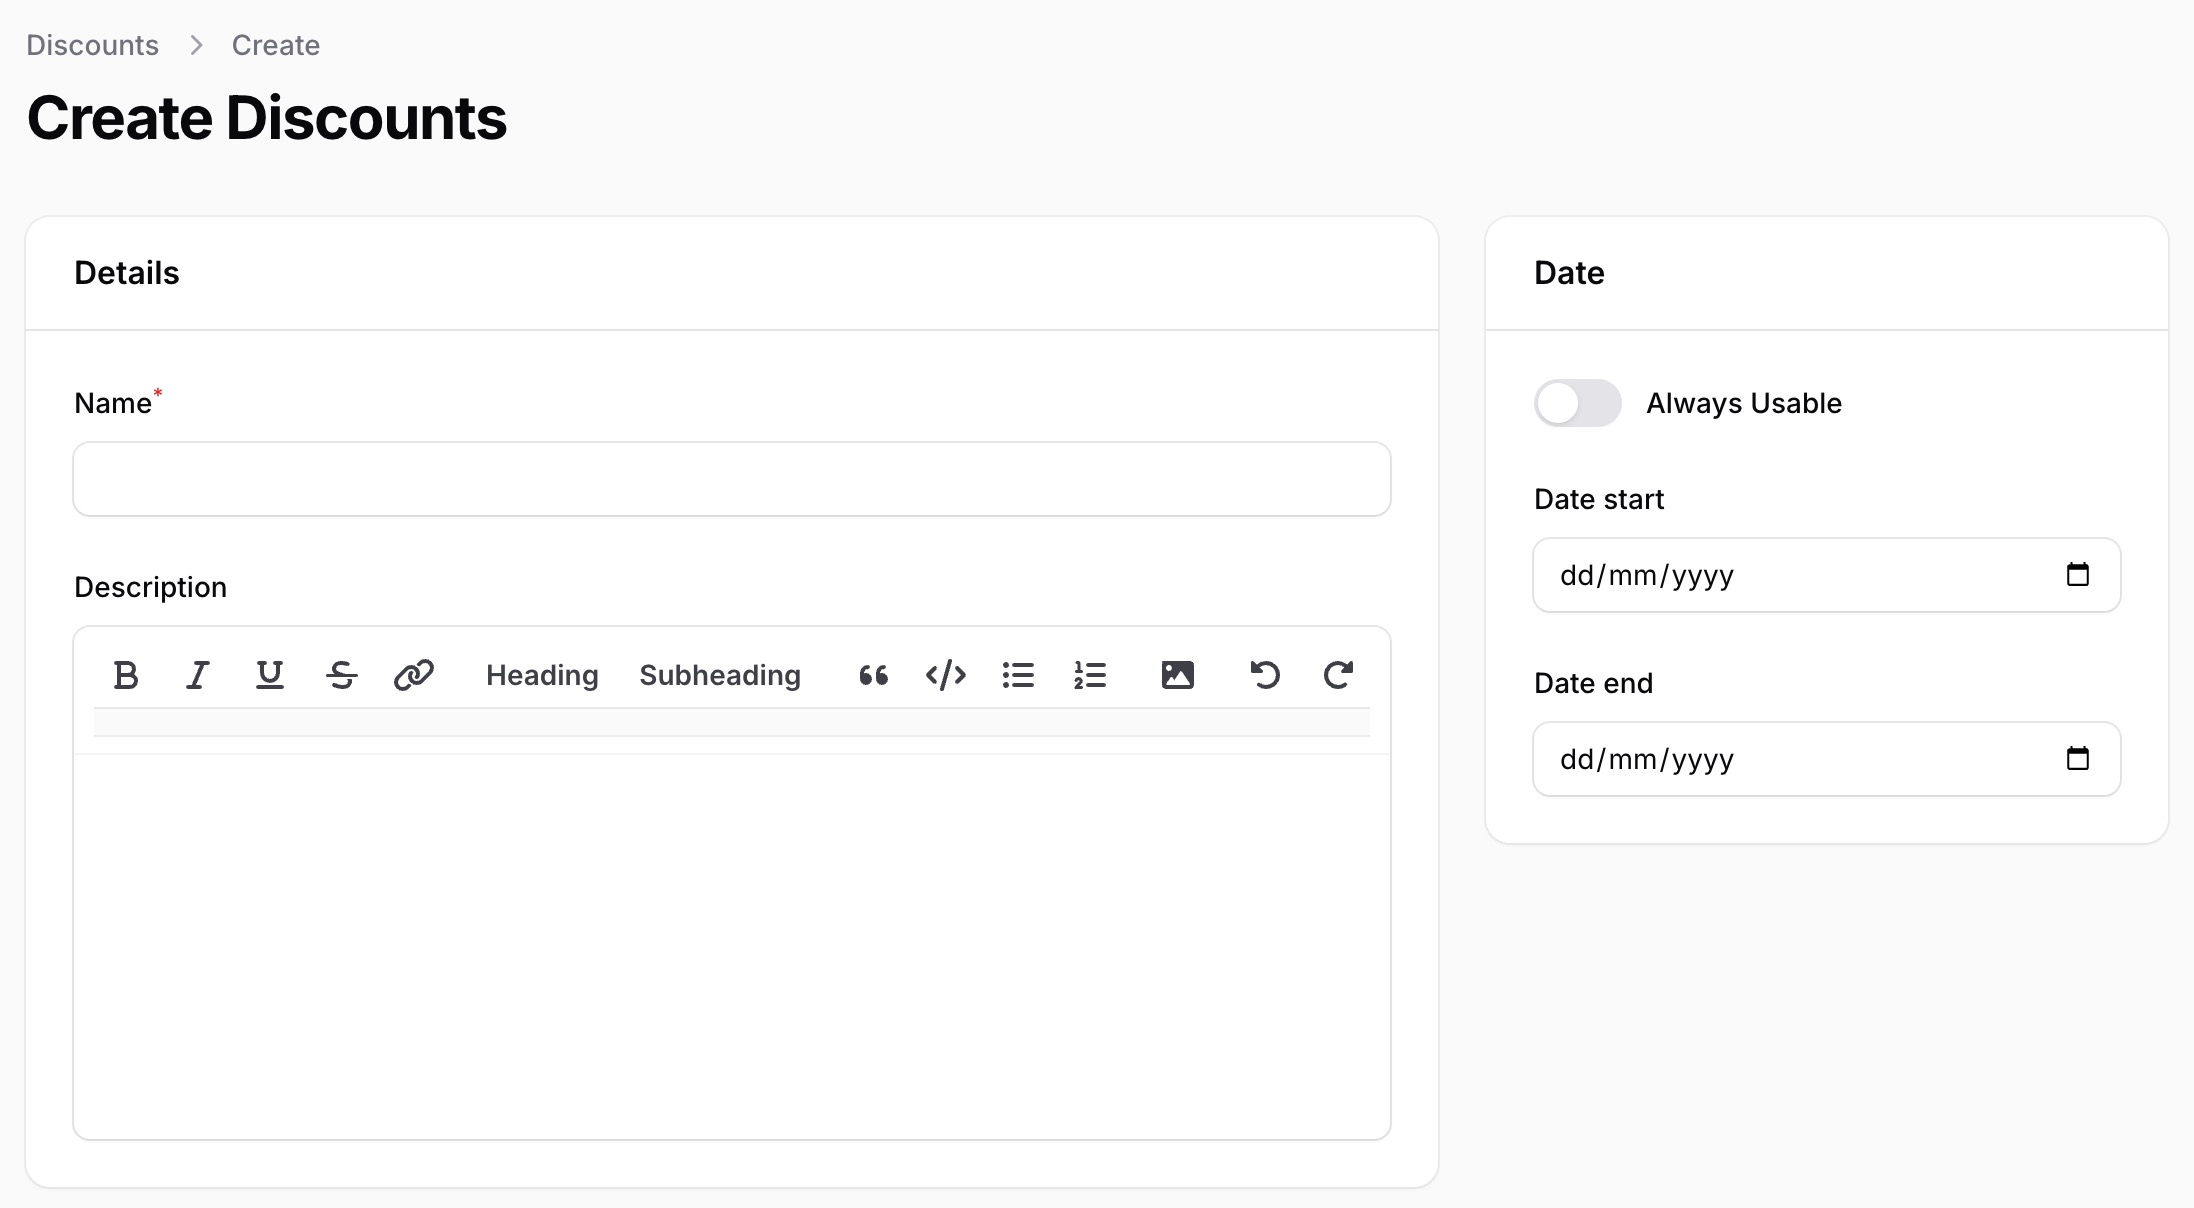The height and width of the screenshot is (1208, 2194).
Task: Go back to the Discounts breadcrumb
Action: click(92, 45)
